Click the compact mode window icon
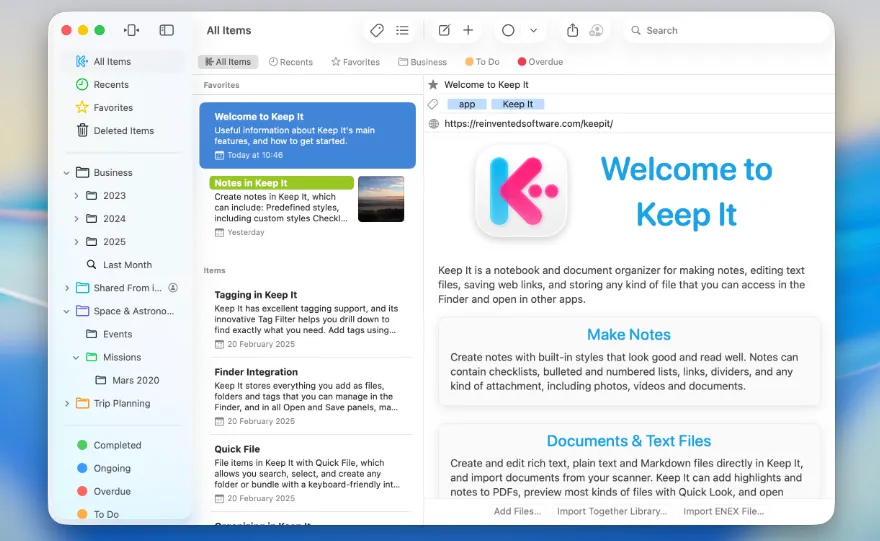The height and width of the screenshot is (541, 880). 131,30
